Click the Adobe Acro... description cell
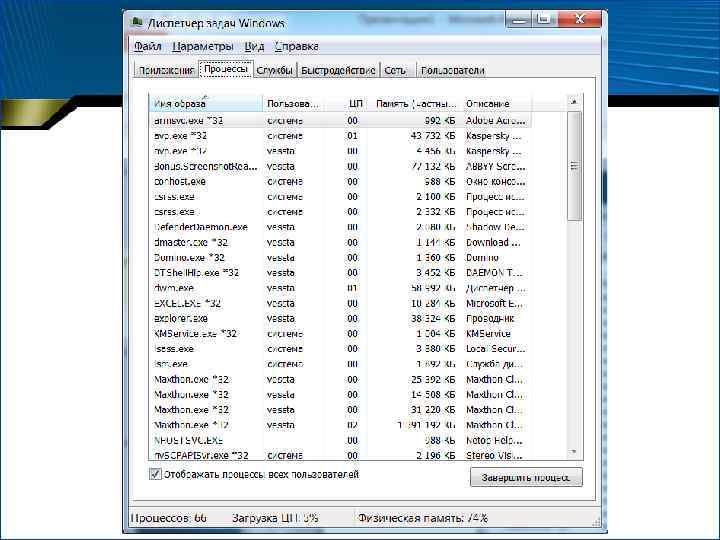Screen dimensions: 720x540 click(x=495, y=121)
